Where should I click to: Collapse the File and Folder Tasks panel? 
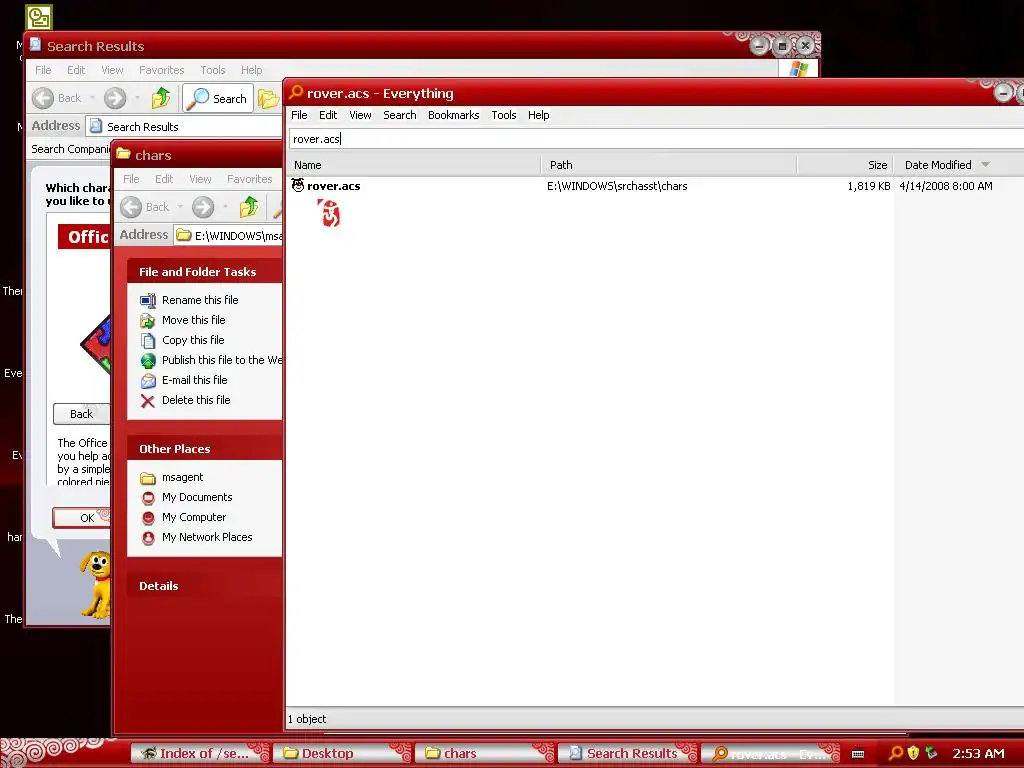click(x=205, y=272)
